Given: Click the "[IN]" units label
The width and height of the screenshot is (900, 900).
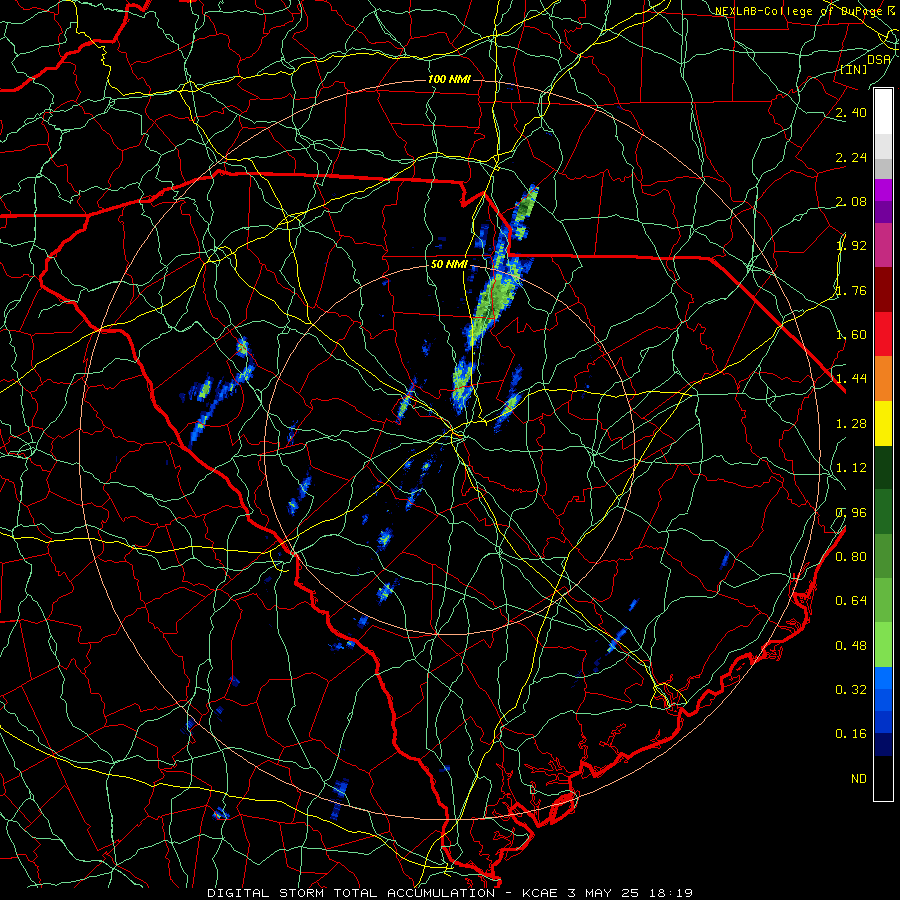Looking at the screenshot, I should pyautogui.click(x=854, y=69).
